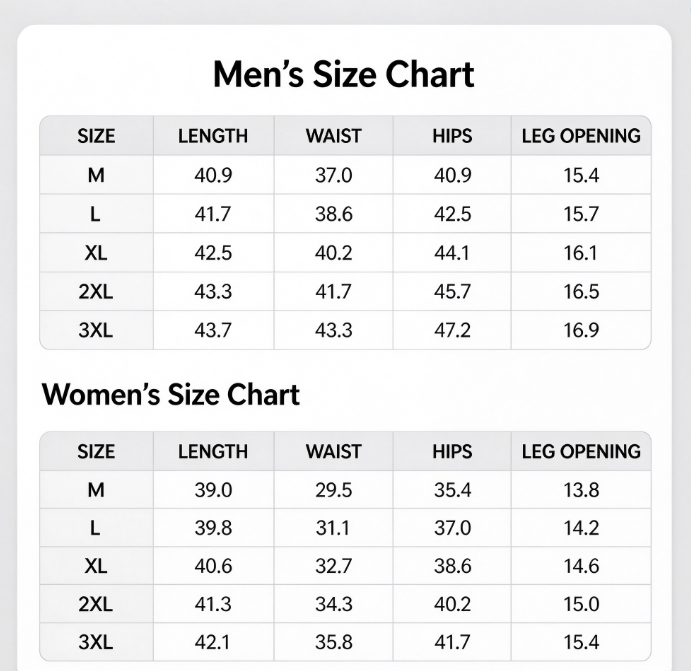Click women's L length value 39.8

213,528
